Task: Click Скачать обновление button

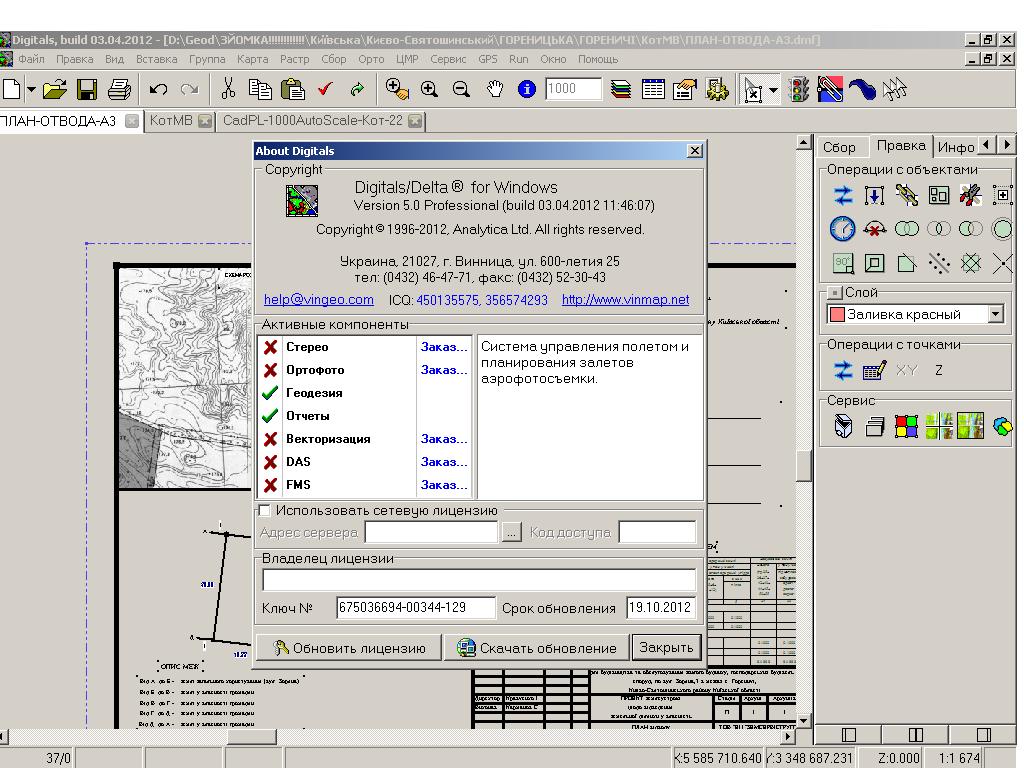Action: 537,648
